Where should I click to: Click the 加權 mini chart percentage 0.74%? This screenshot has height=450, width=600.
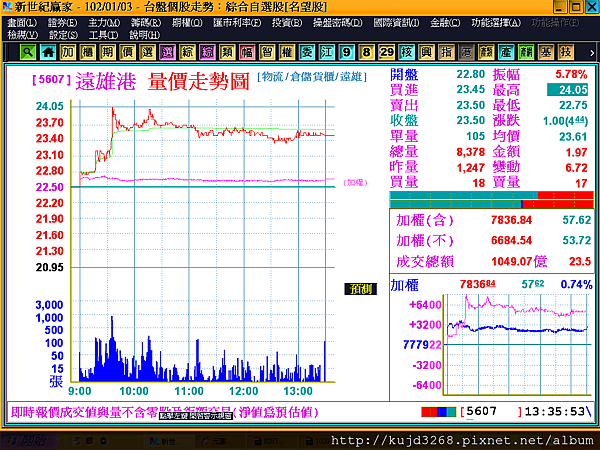[576, 284]
